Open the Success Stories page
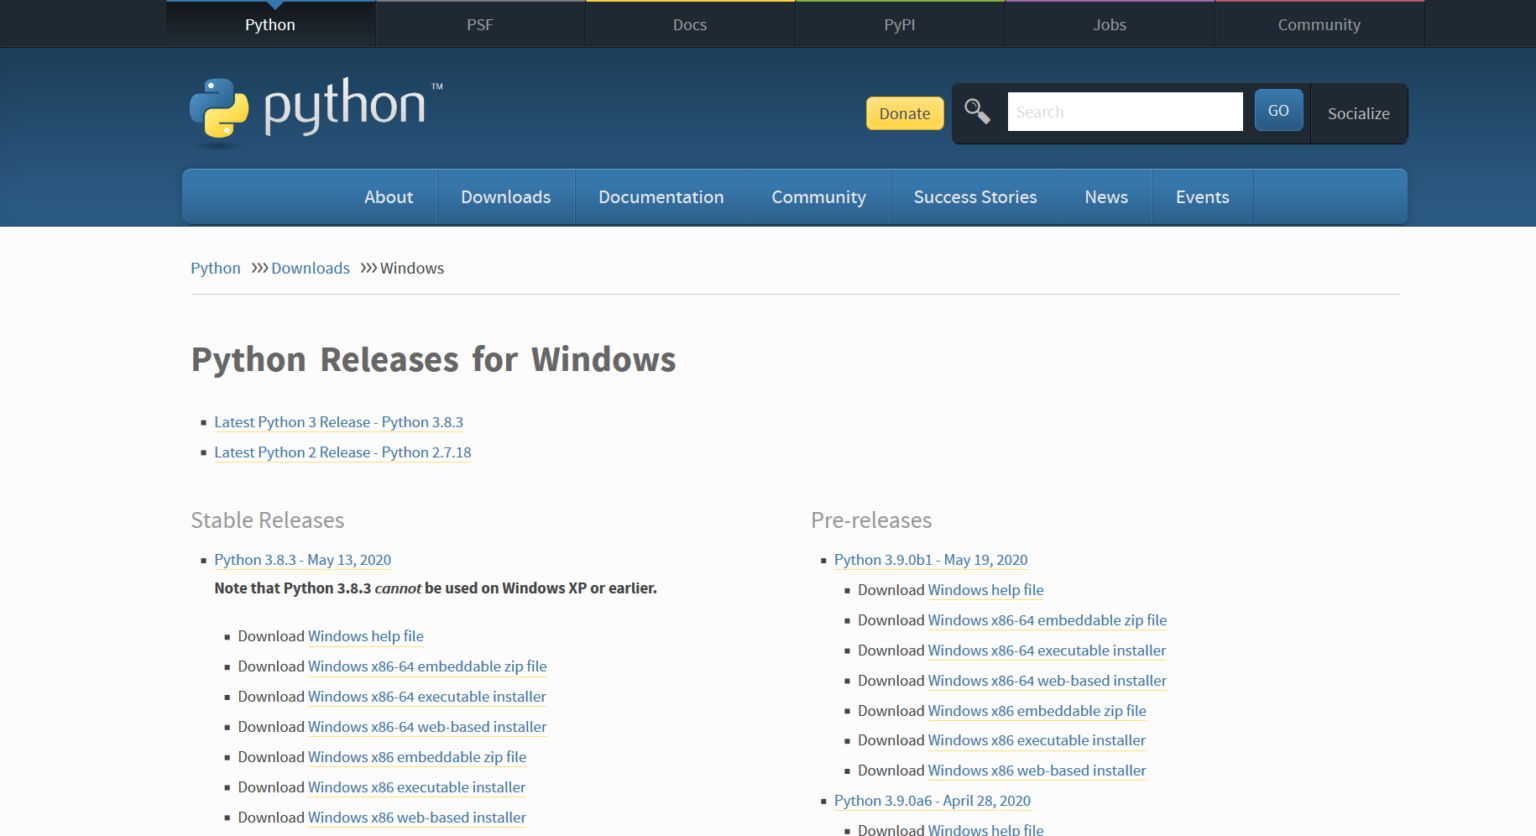 coord(975,197)
